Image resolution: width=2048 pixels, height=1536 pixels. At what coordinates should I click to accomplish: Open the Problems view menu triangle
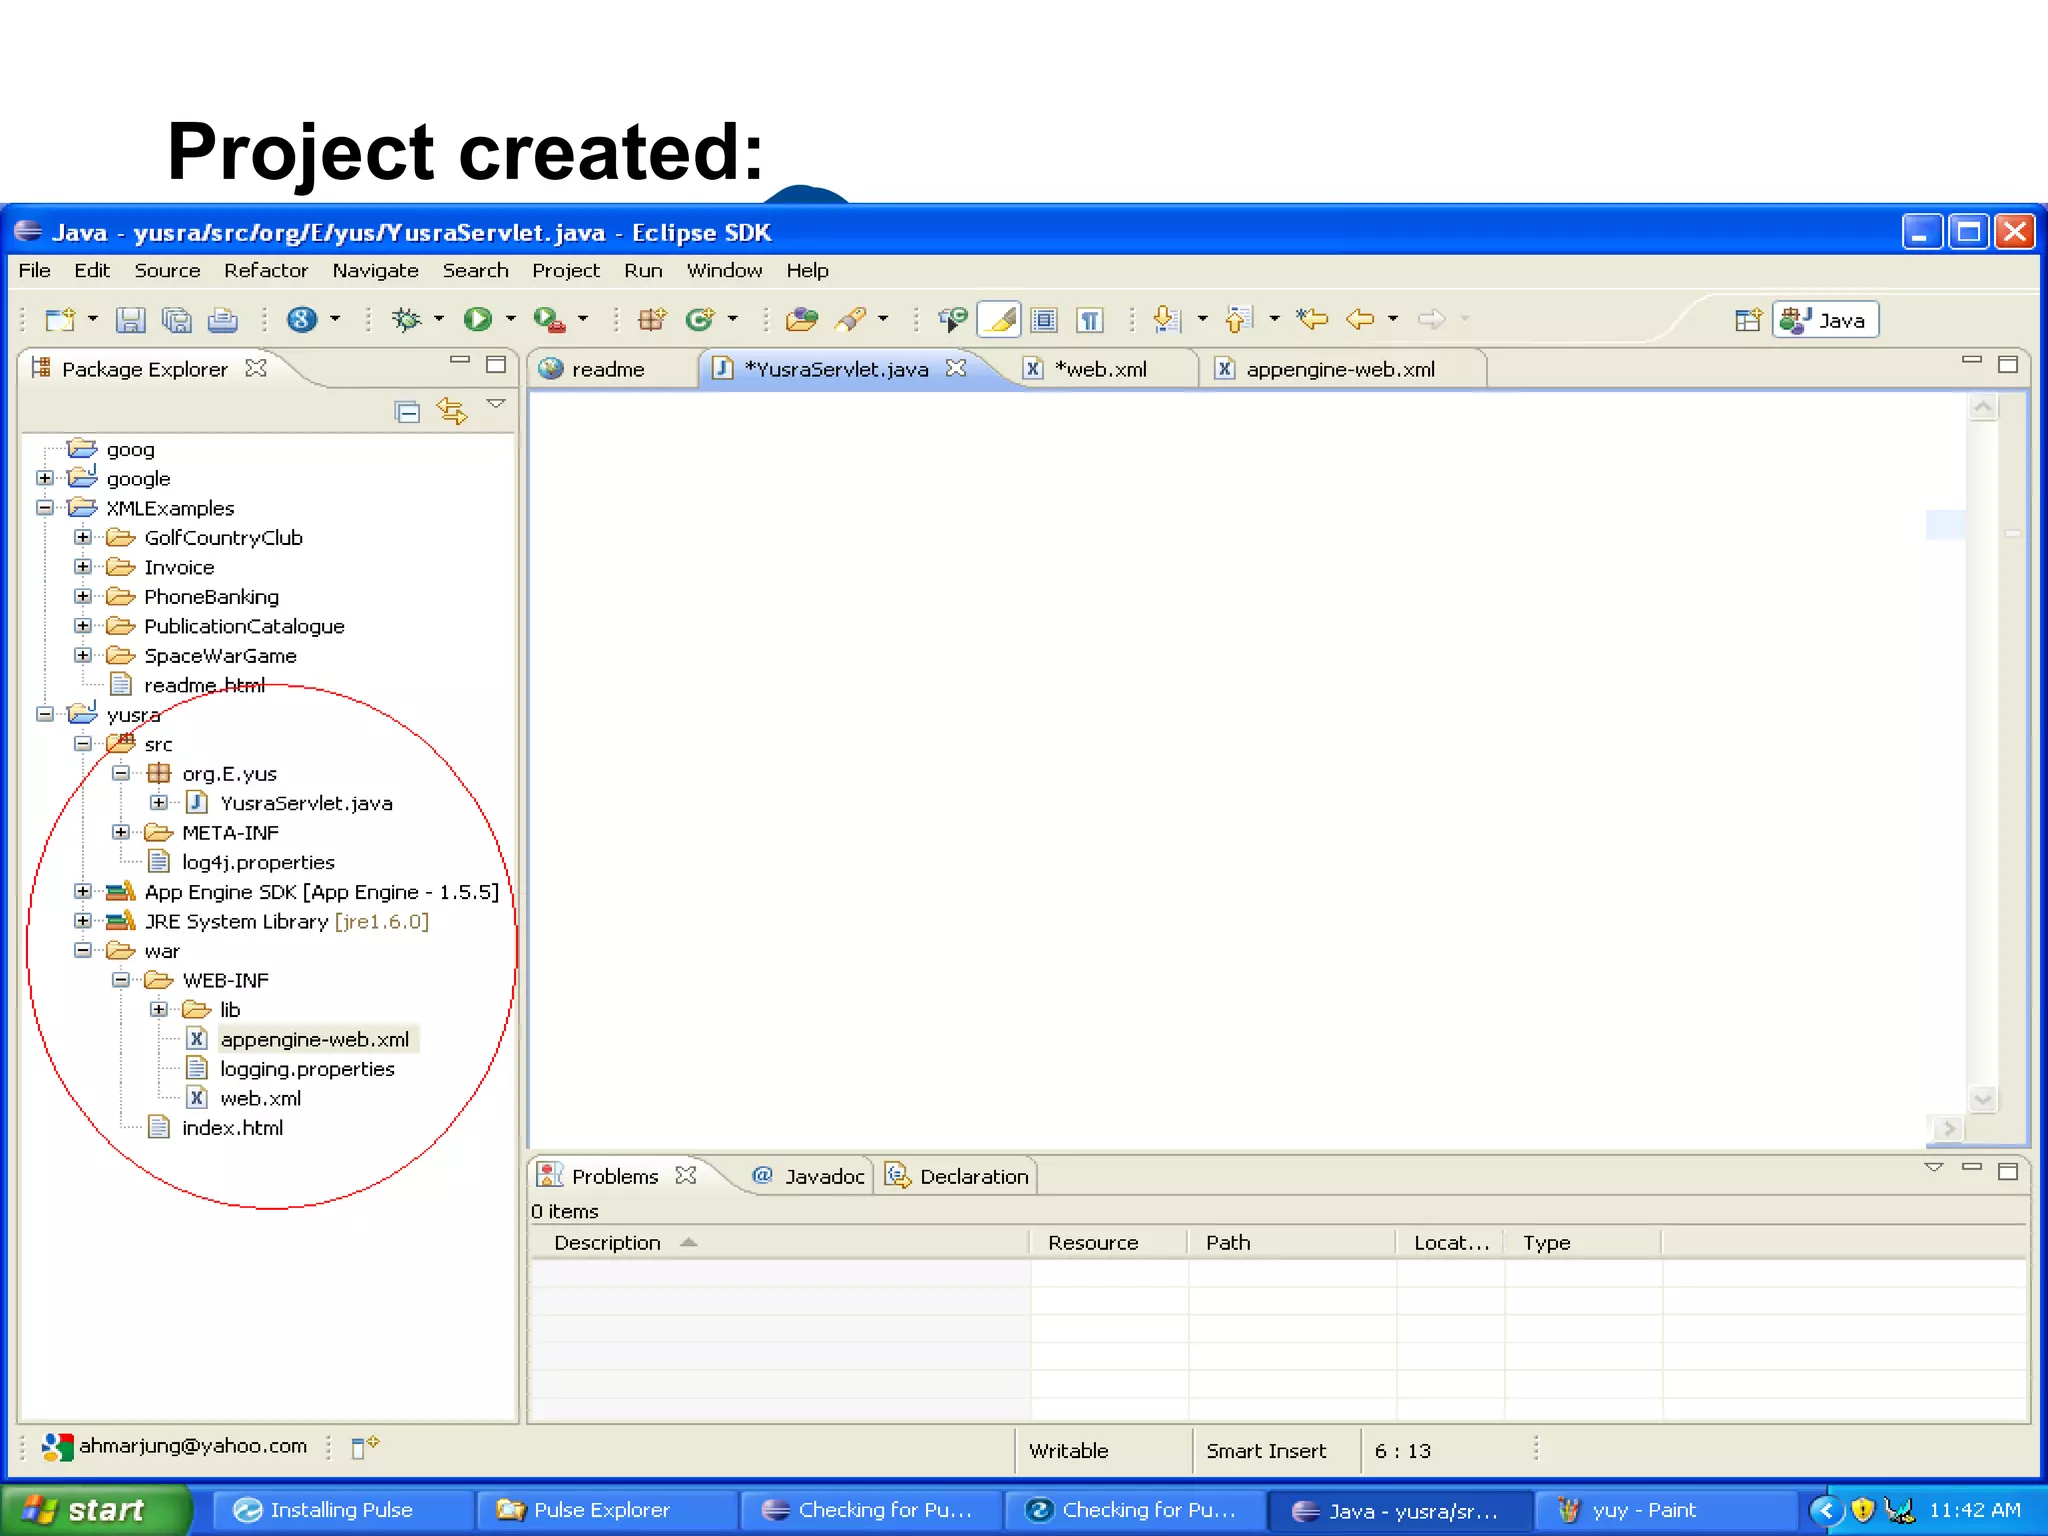pos(1934,1168)
